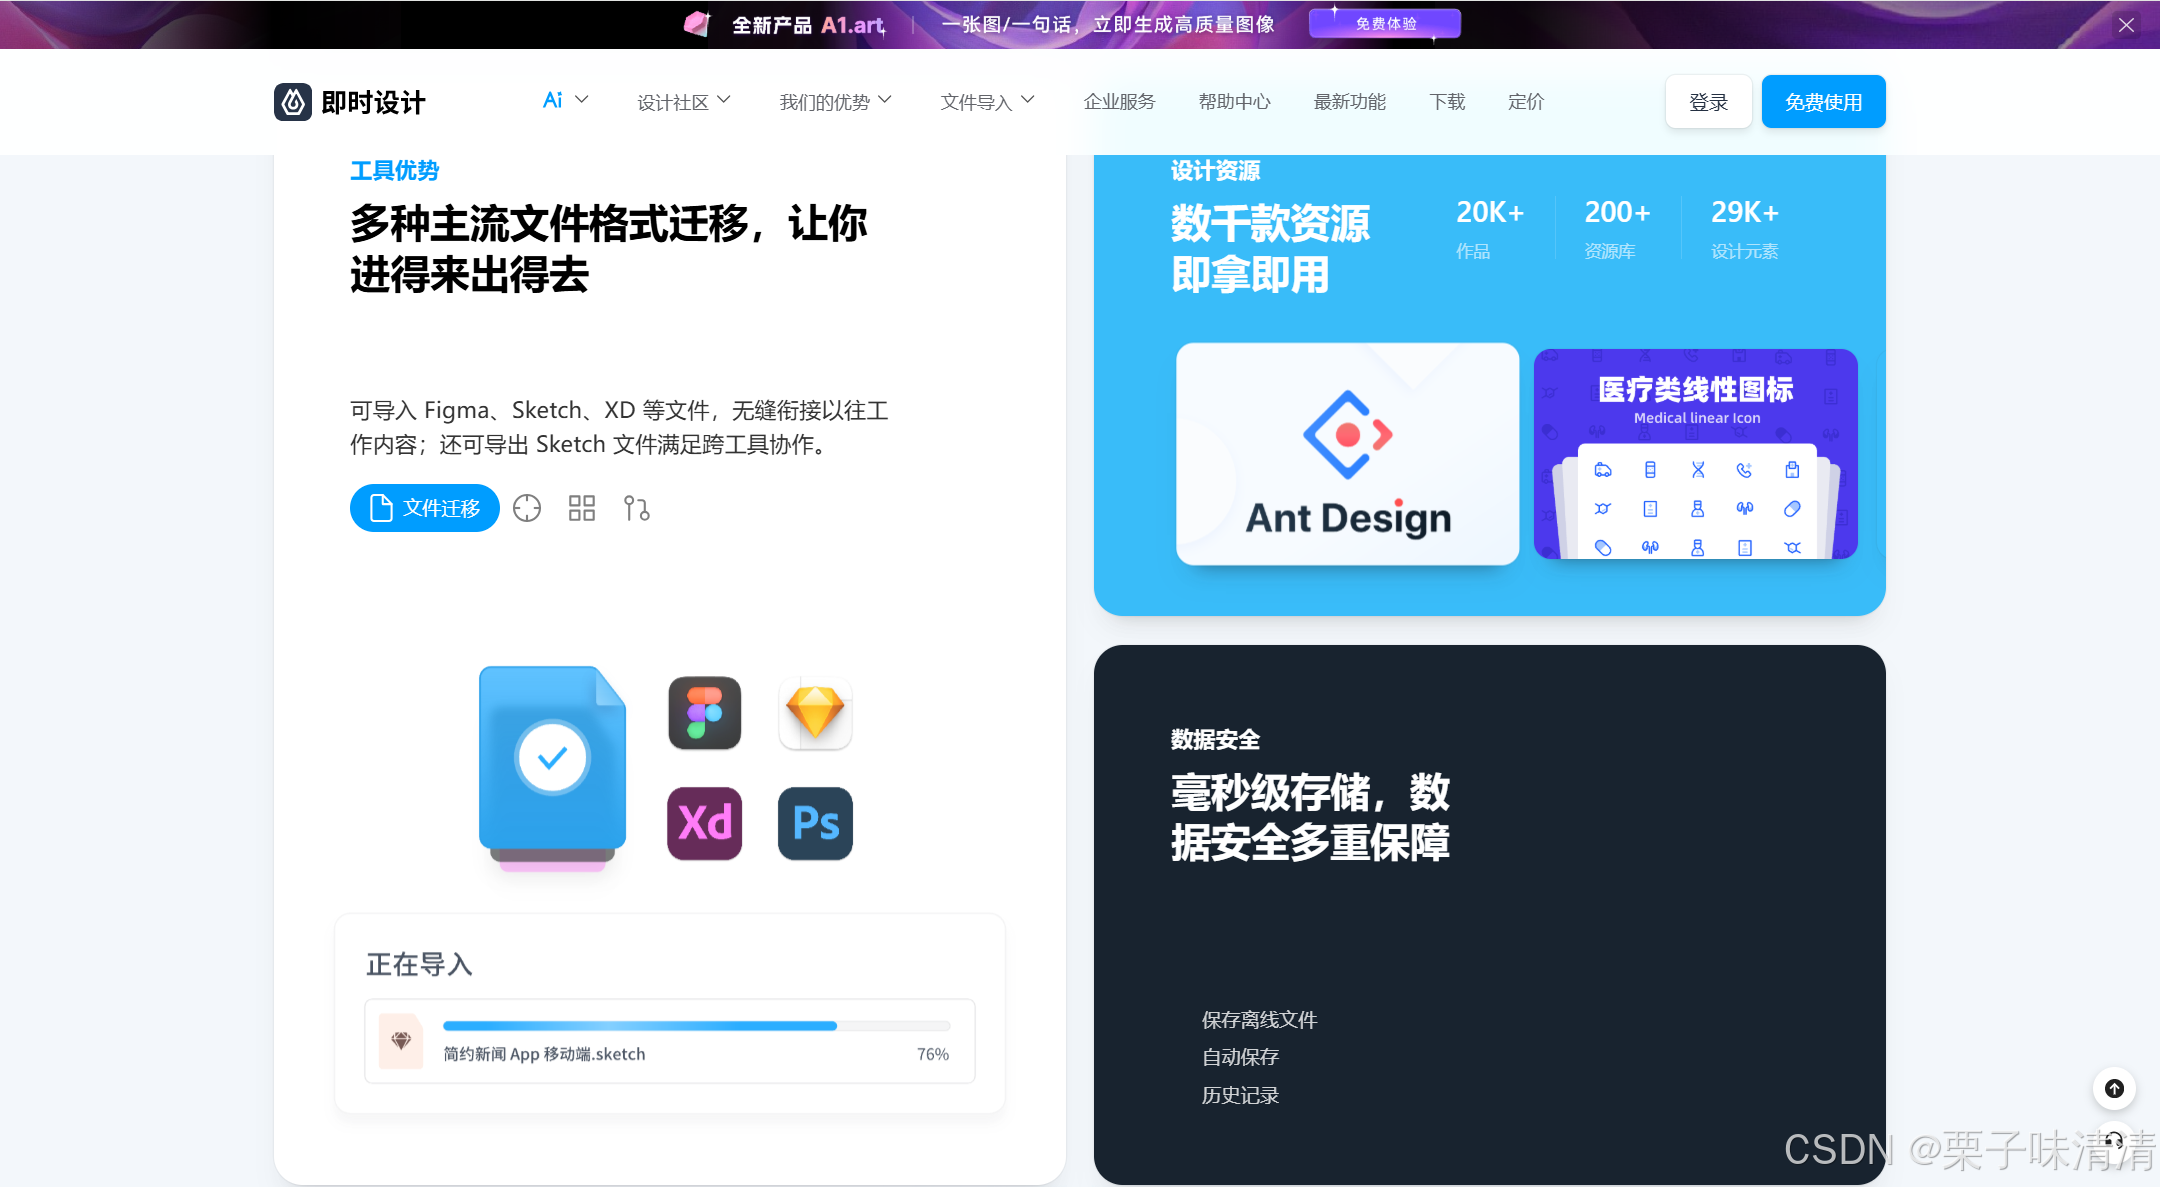Click the Adobe XD icon
The width and height of the screenshot is (2160, 1187).
click(705, 823)
